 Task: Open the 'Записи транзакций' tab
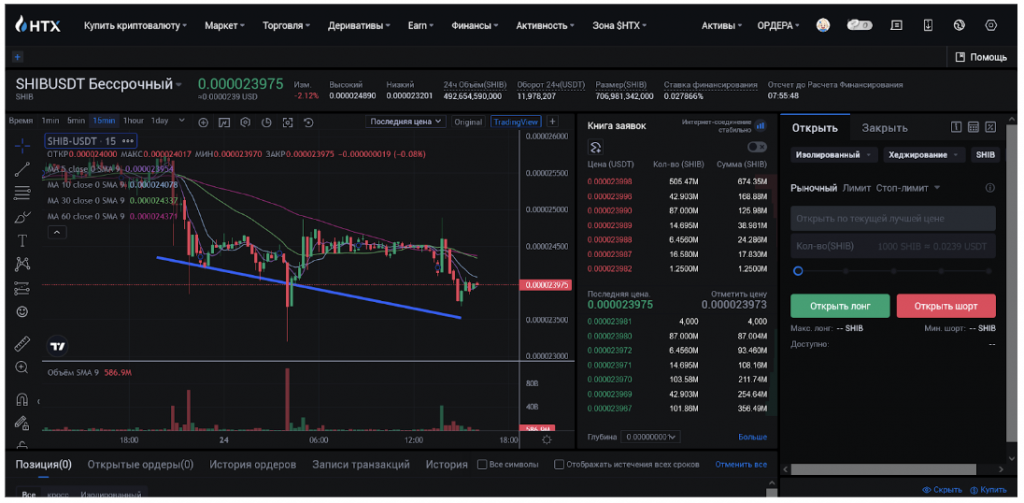361,464
